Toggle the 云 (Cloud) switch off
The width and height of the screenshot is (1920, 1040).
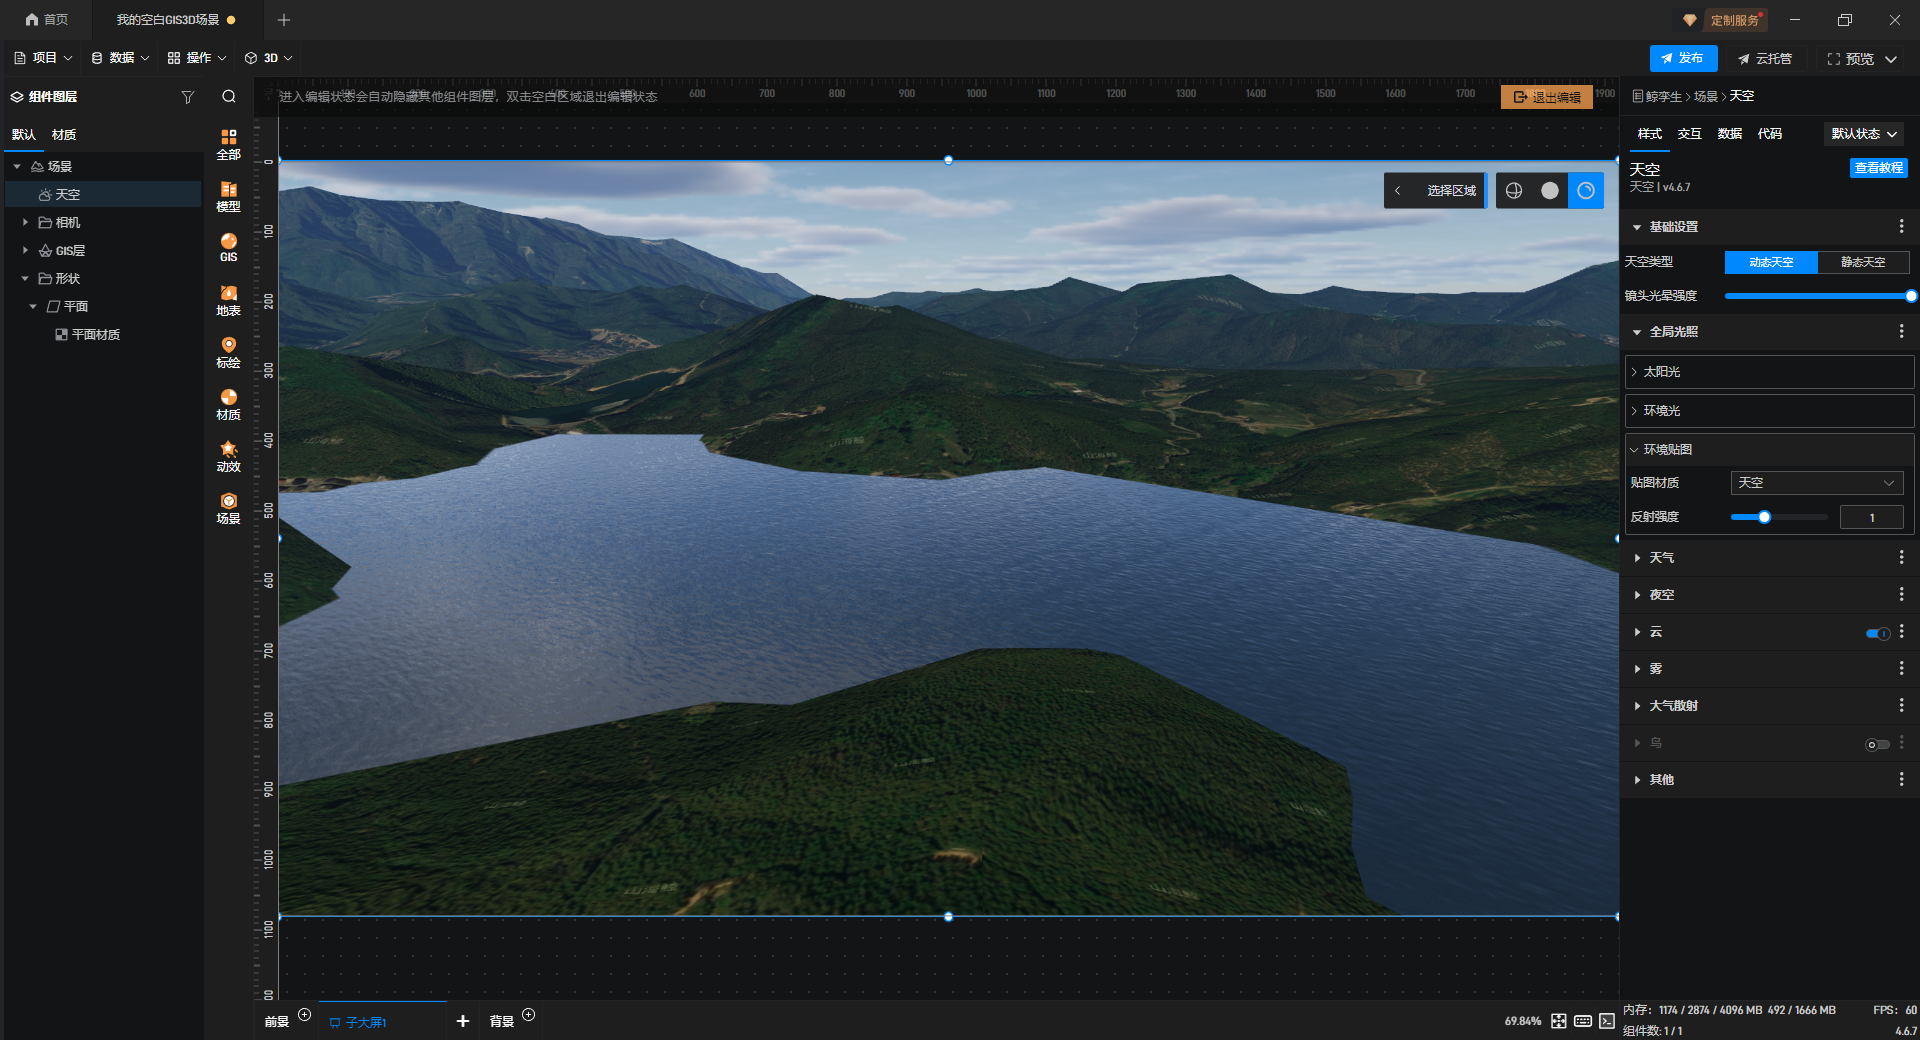1877,633
